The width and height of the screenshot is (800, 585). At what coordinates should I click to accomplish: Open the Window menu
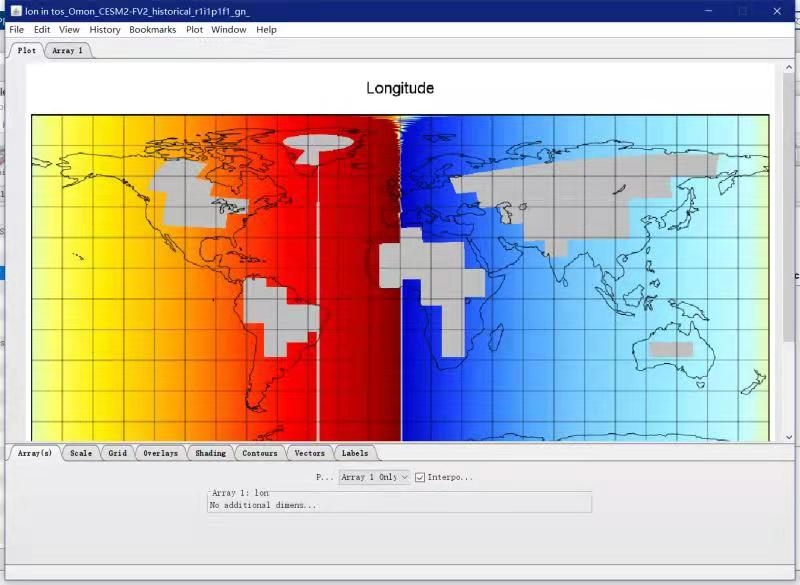229,30
